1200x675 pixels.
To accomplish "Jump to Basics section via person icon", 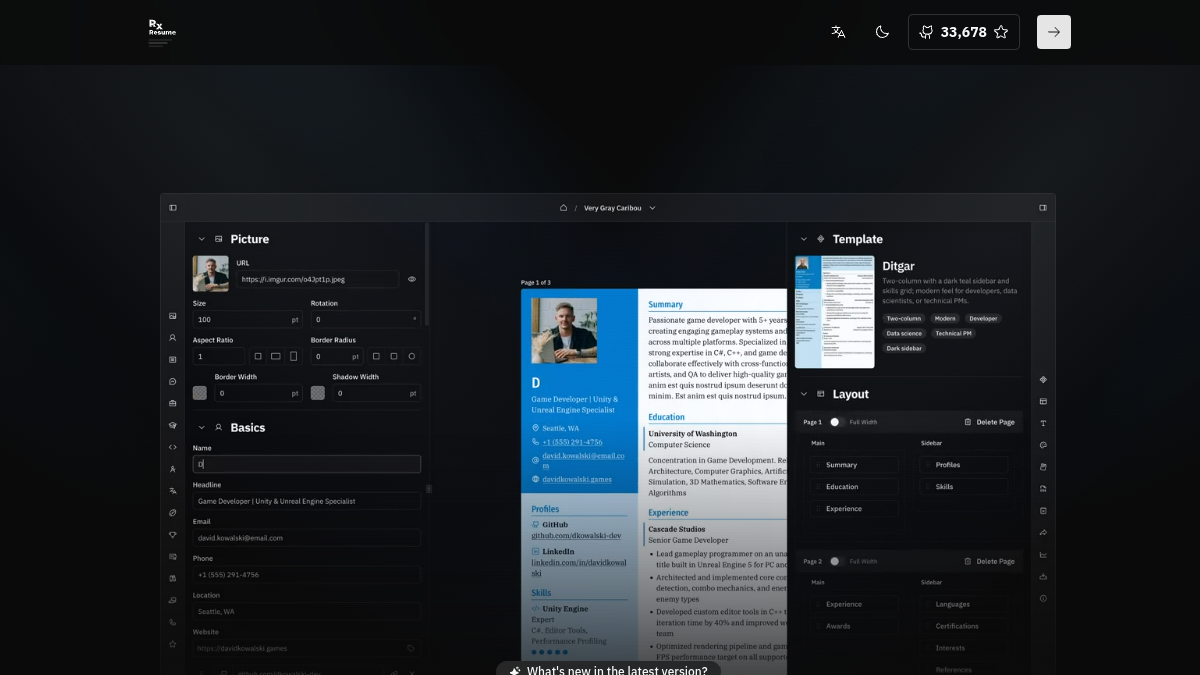I will click(173, 338).
